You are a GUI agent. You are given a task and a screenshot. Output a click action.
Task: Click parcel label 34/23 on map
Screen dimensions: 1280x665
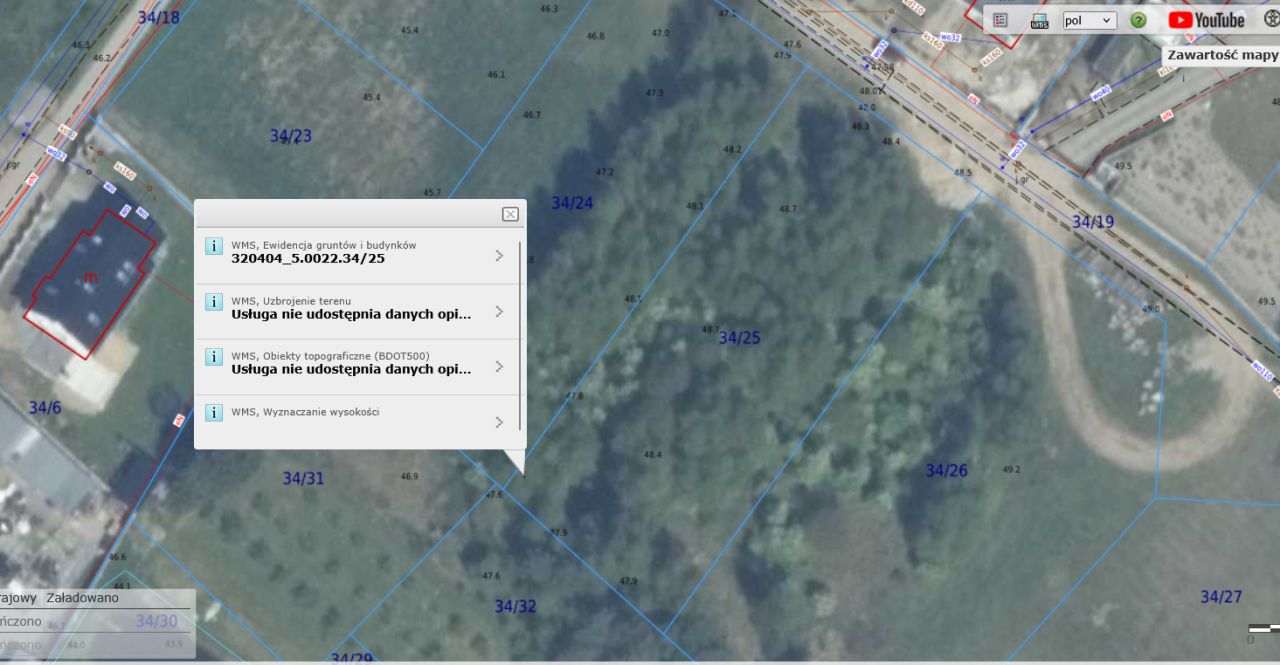coord(291,136)
